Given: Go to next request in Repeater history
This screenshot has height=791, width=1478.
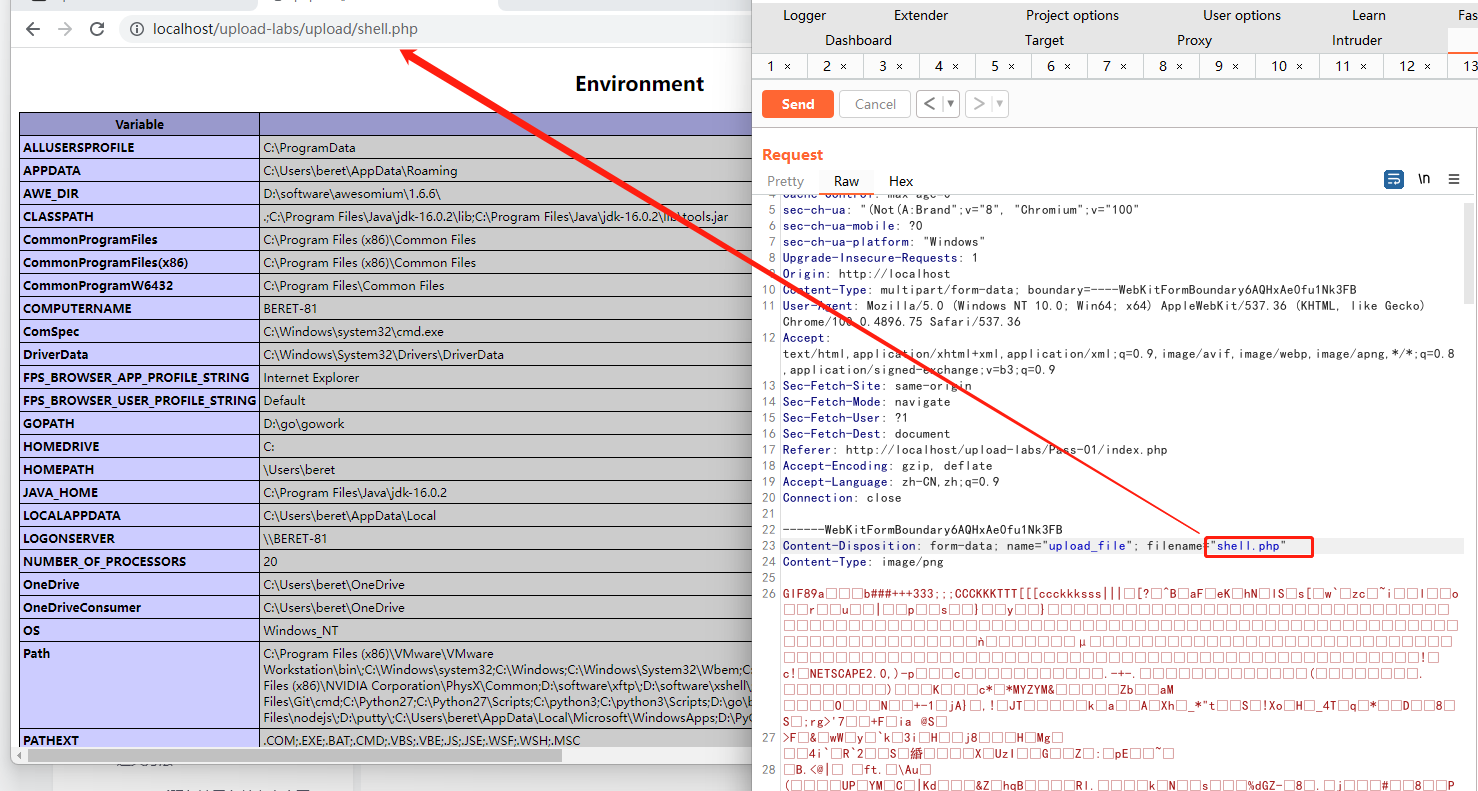Looking at the screenshot, I should [x=978, y=104].
